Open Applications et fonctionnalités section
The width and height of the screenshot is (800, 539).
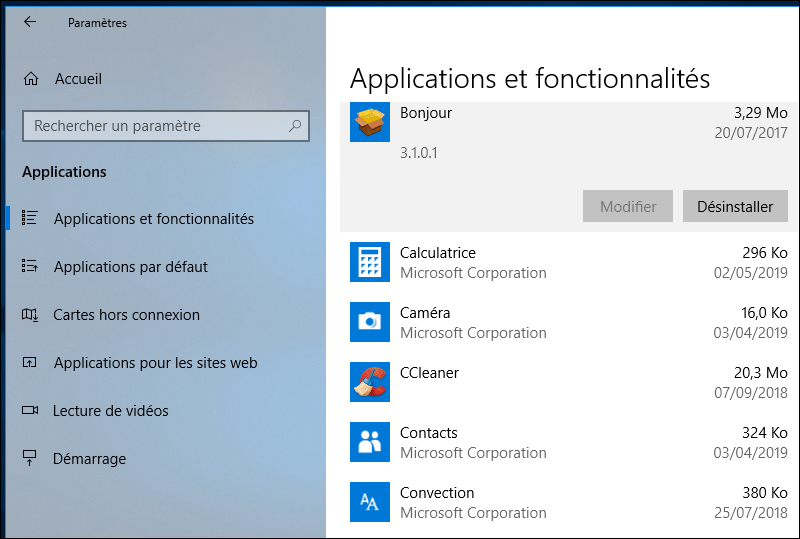(x=153, y=219)
